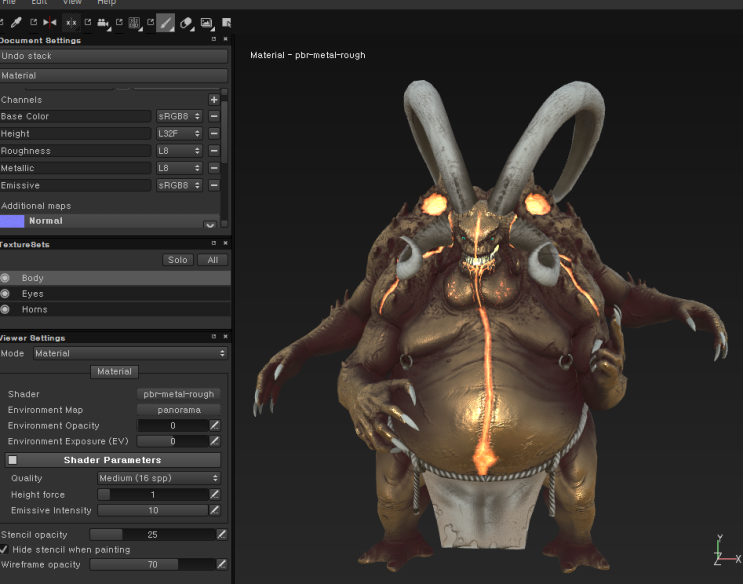This screenshot has width=743, height=584.
Task: Open the Help menu
Action: pyautogui.click(x=106, y=2)
